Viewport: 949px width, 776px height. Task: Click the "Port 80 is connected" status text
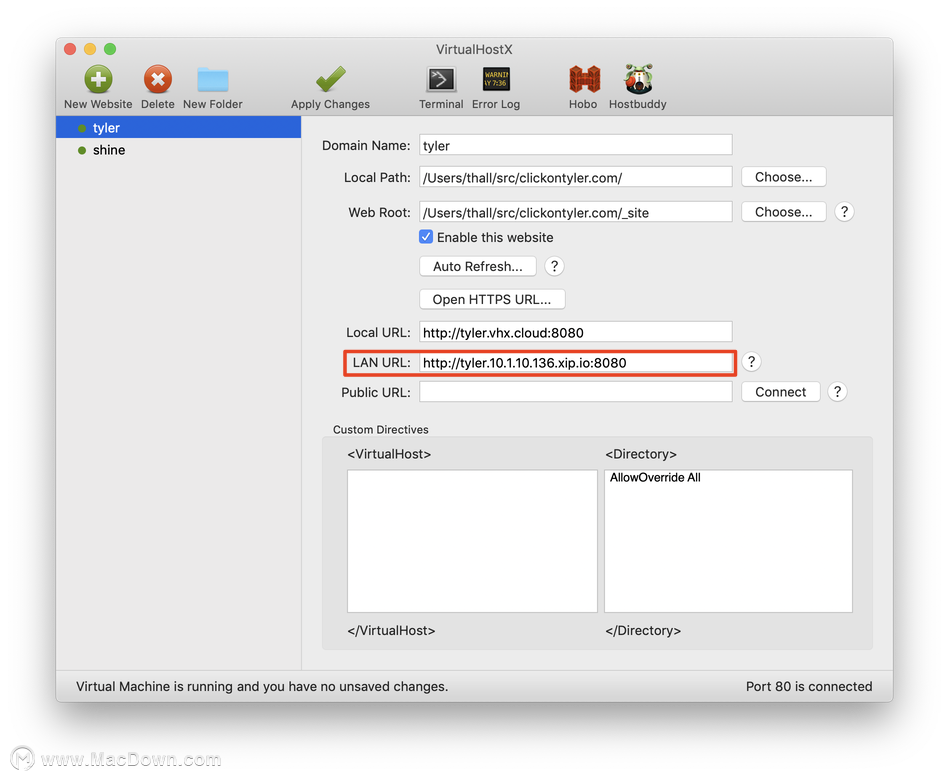coord(809,686)
